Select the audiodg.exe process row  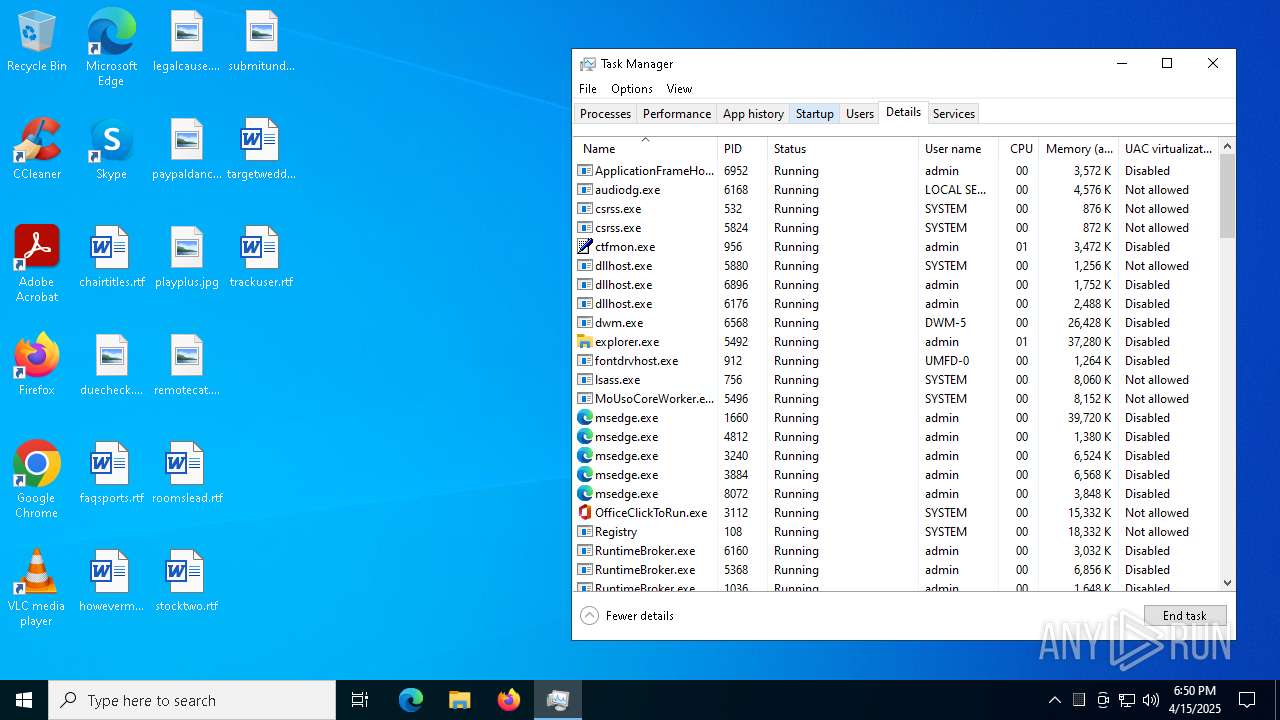(x=897, y=190)
